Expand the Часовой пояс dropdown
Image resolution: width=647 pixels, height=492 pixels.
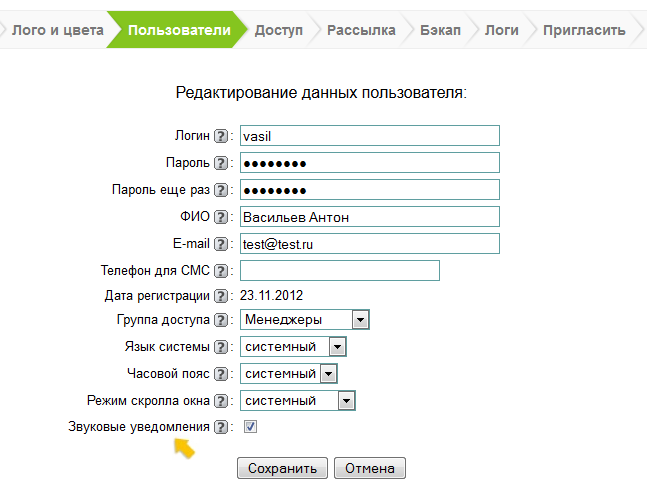(x=327, y=374)
